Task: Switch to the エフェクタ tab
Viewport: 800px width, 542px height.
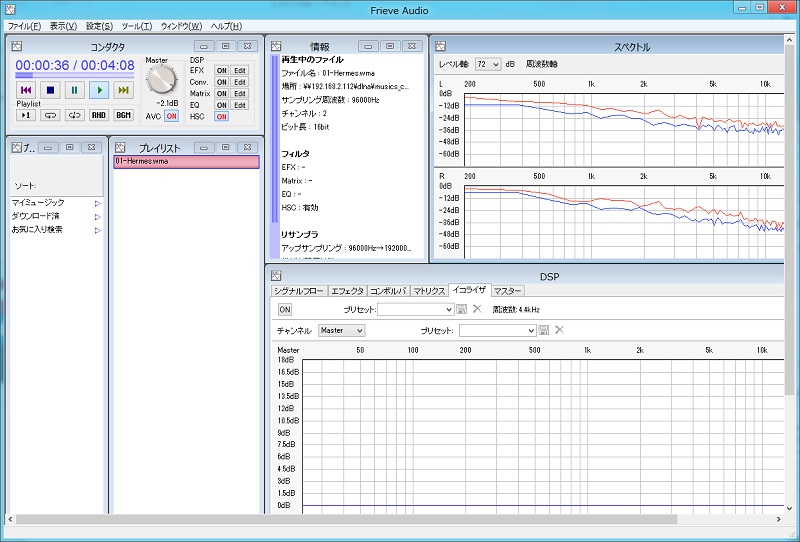Action: (347, 291)
